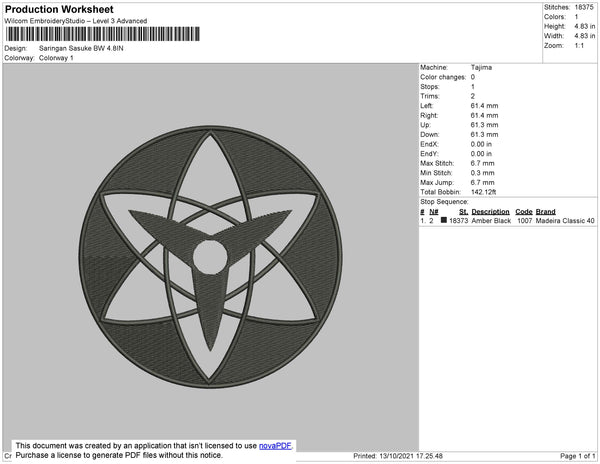Select the 'Colorway 1' value
Viewport: 600px width, 464px height.
pos(56,58)
